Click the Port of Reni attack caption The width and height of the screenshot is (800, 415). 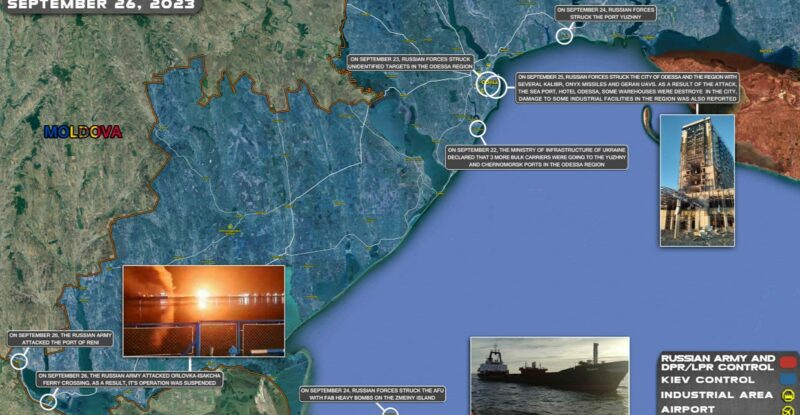(x=60, y=339)
